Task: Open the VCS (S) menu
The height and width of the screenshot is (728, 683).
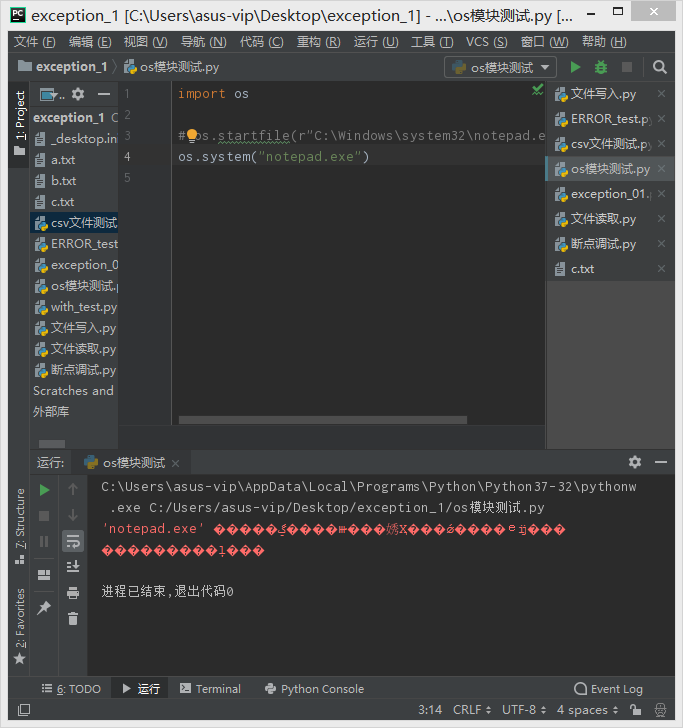Action: point(487,42)
